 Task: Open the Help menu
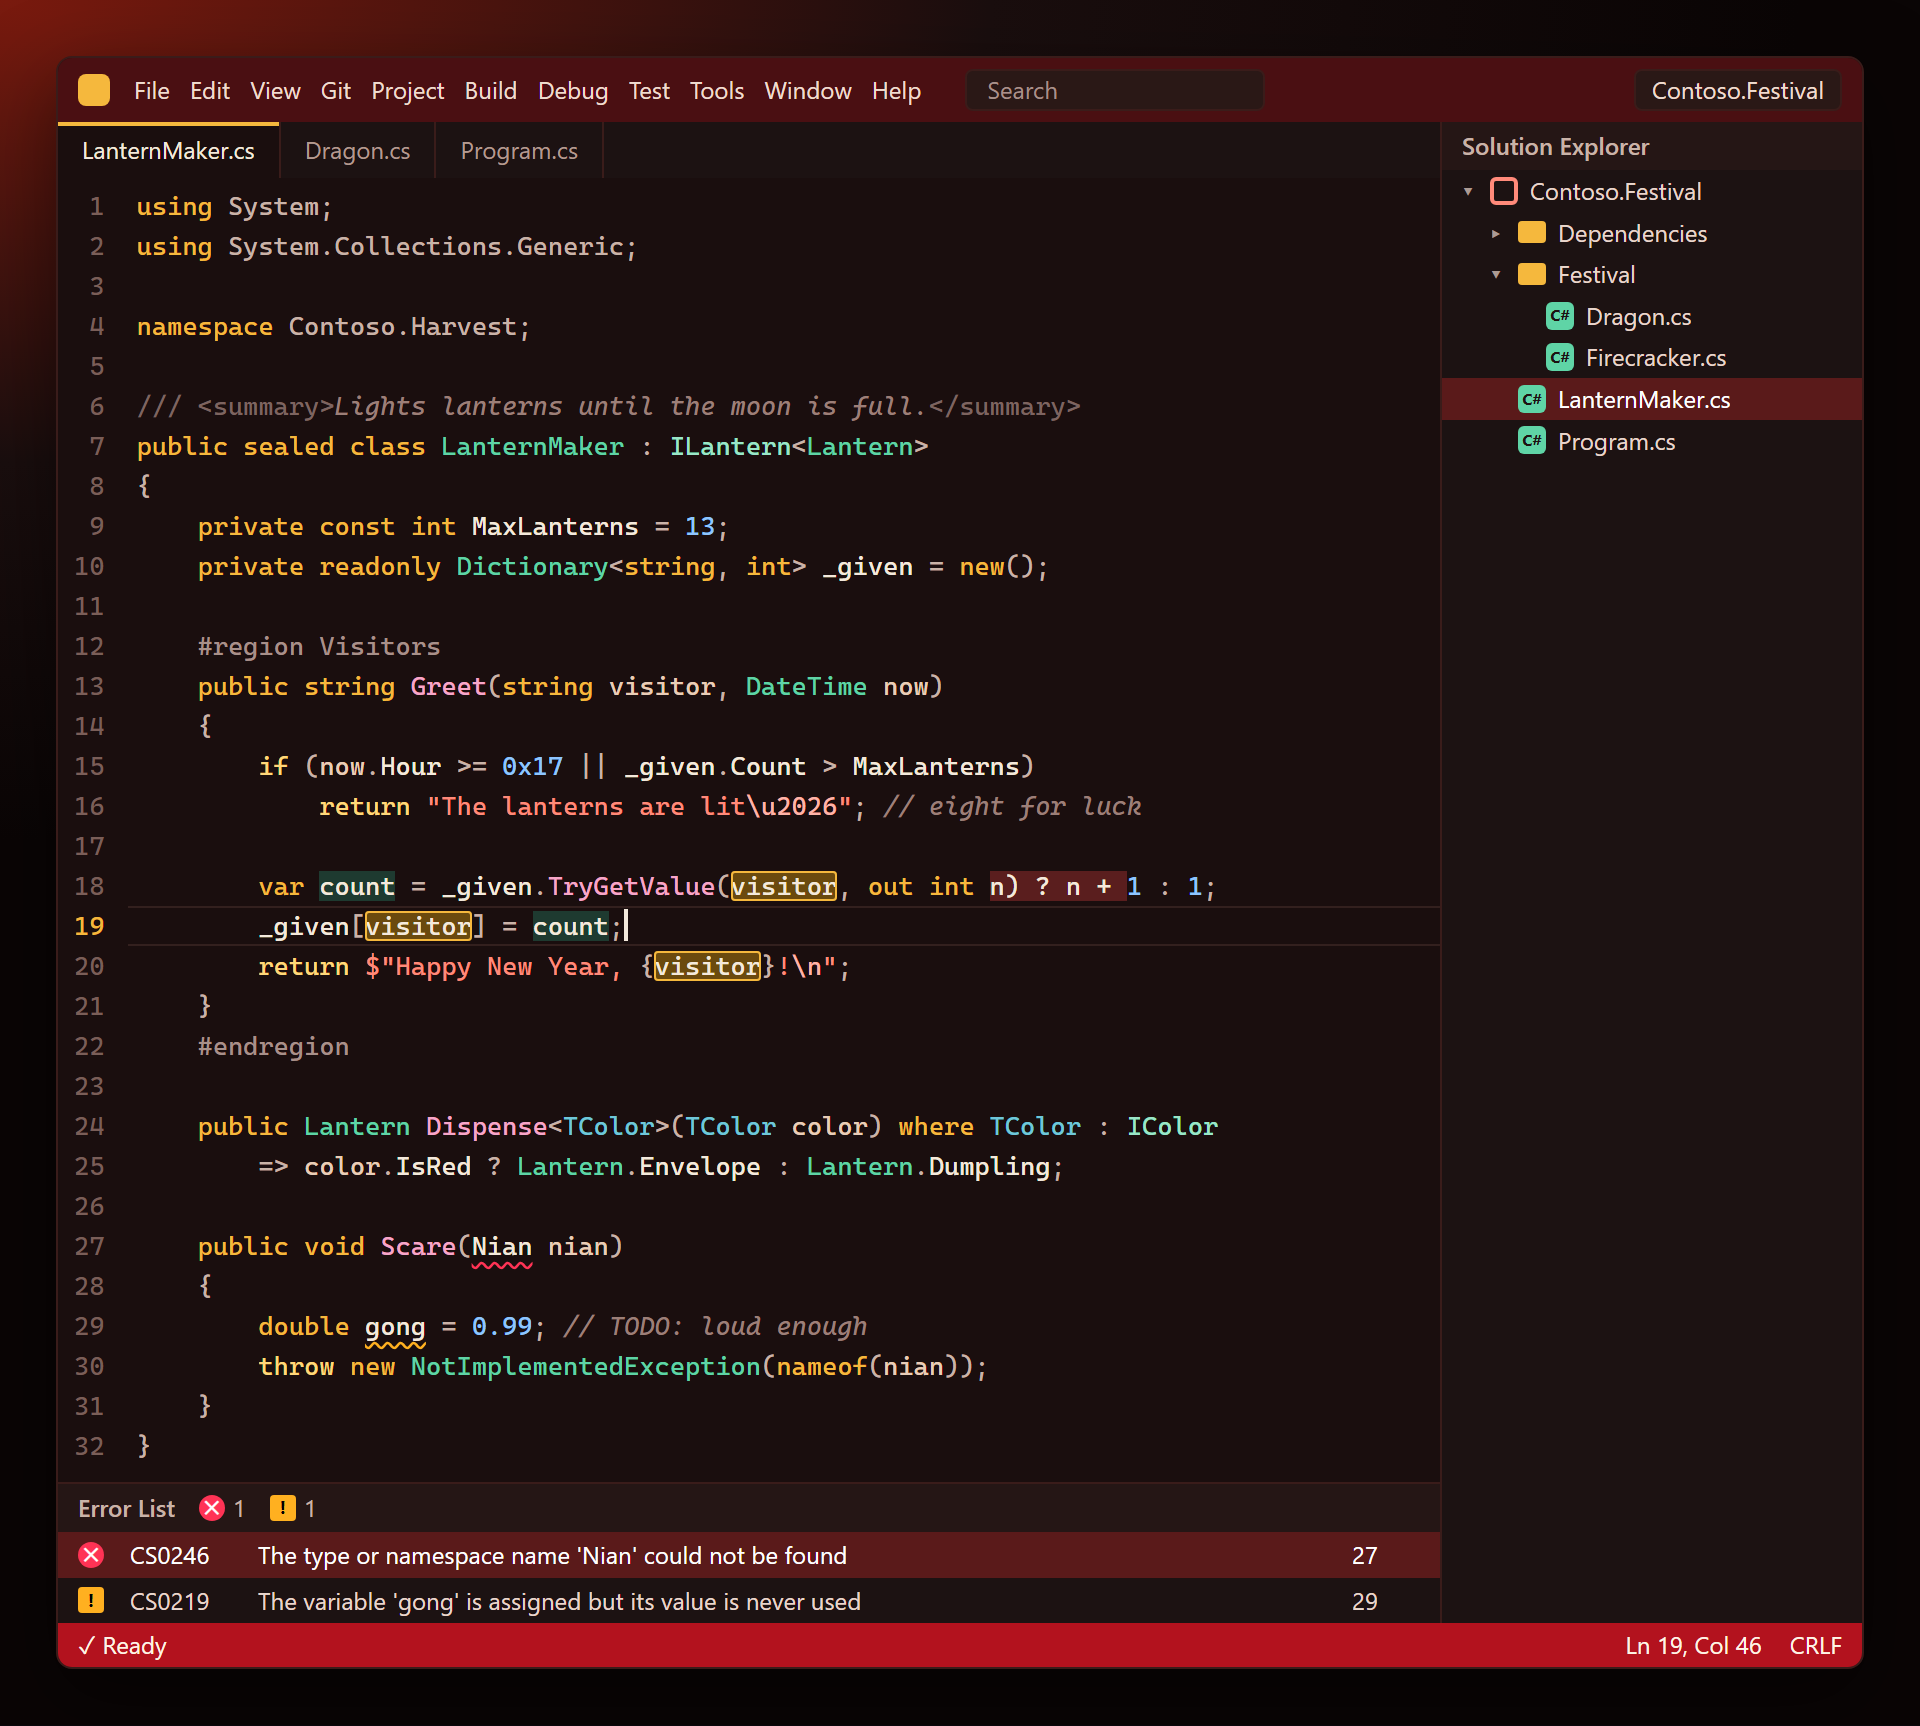896,90
